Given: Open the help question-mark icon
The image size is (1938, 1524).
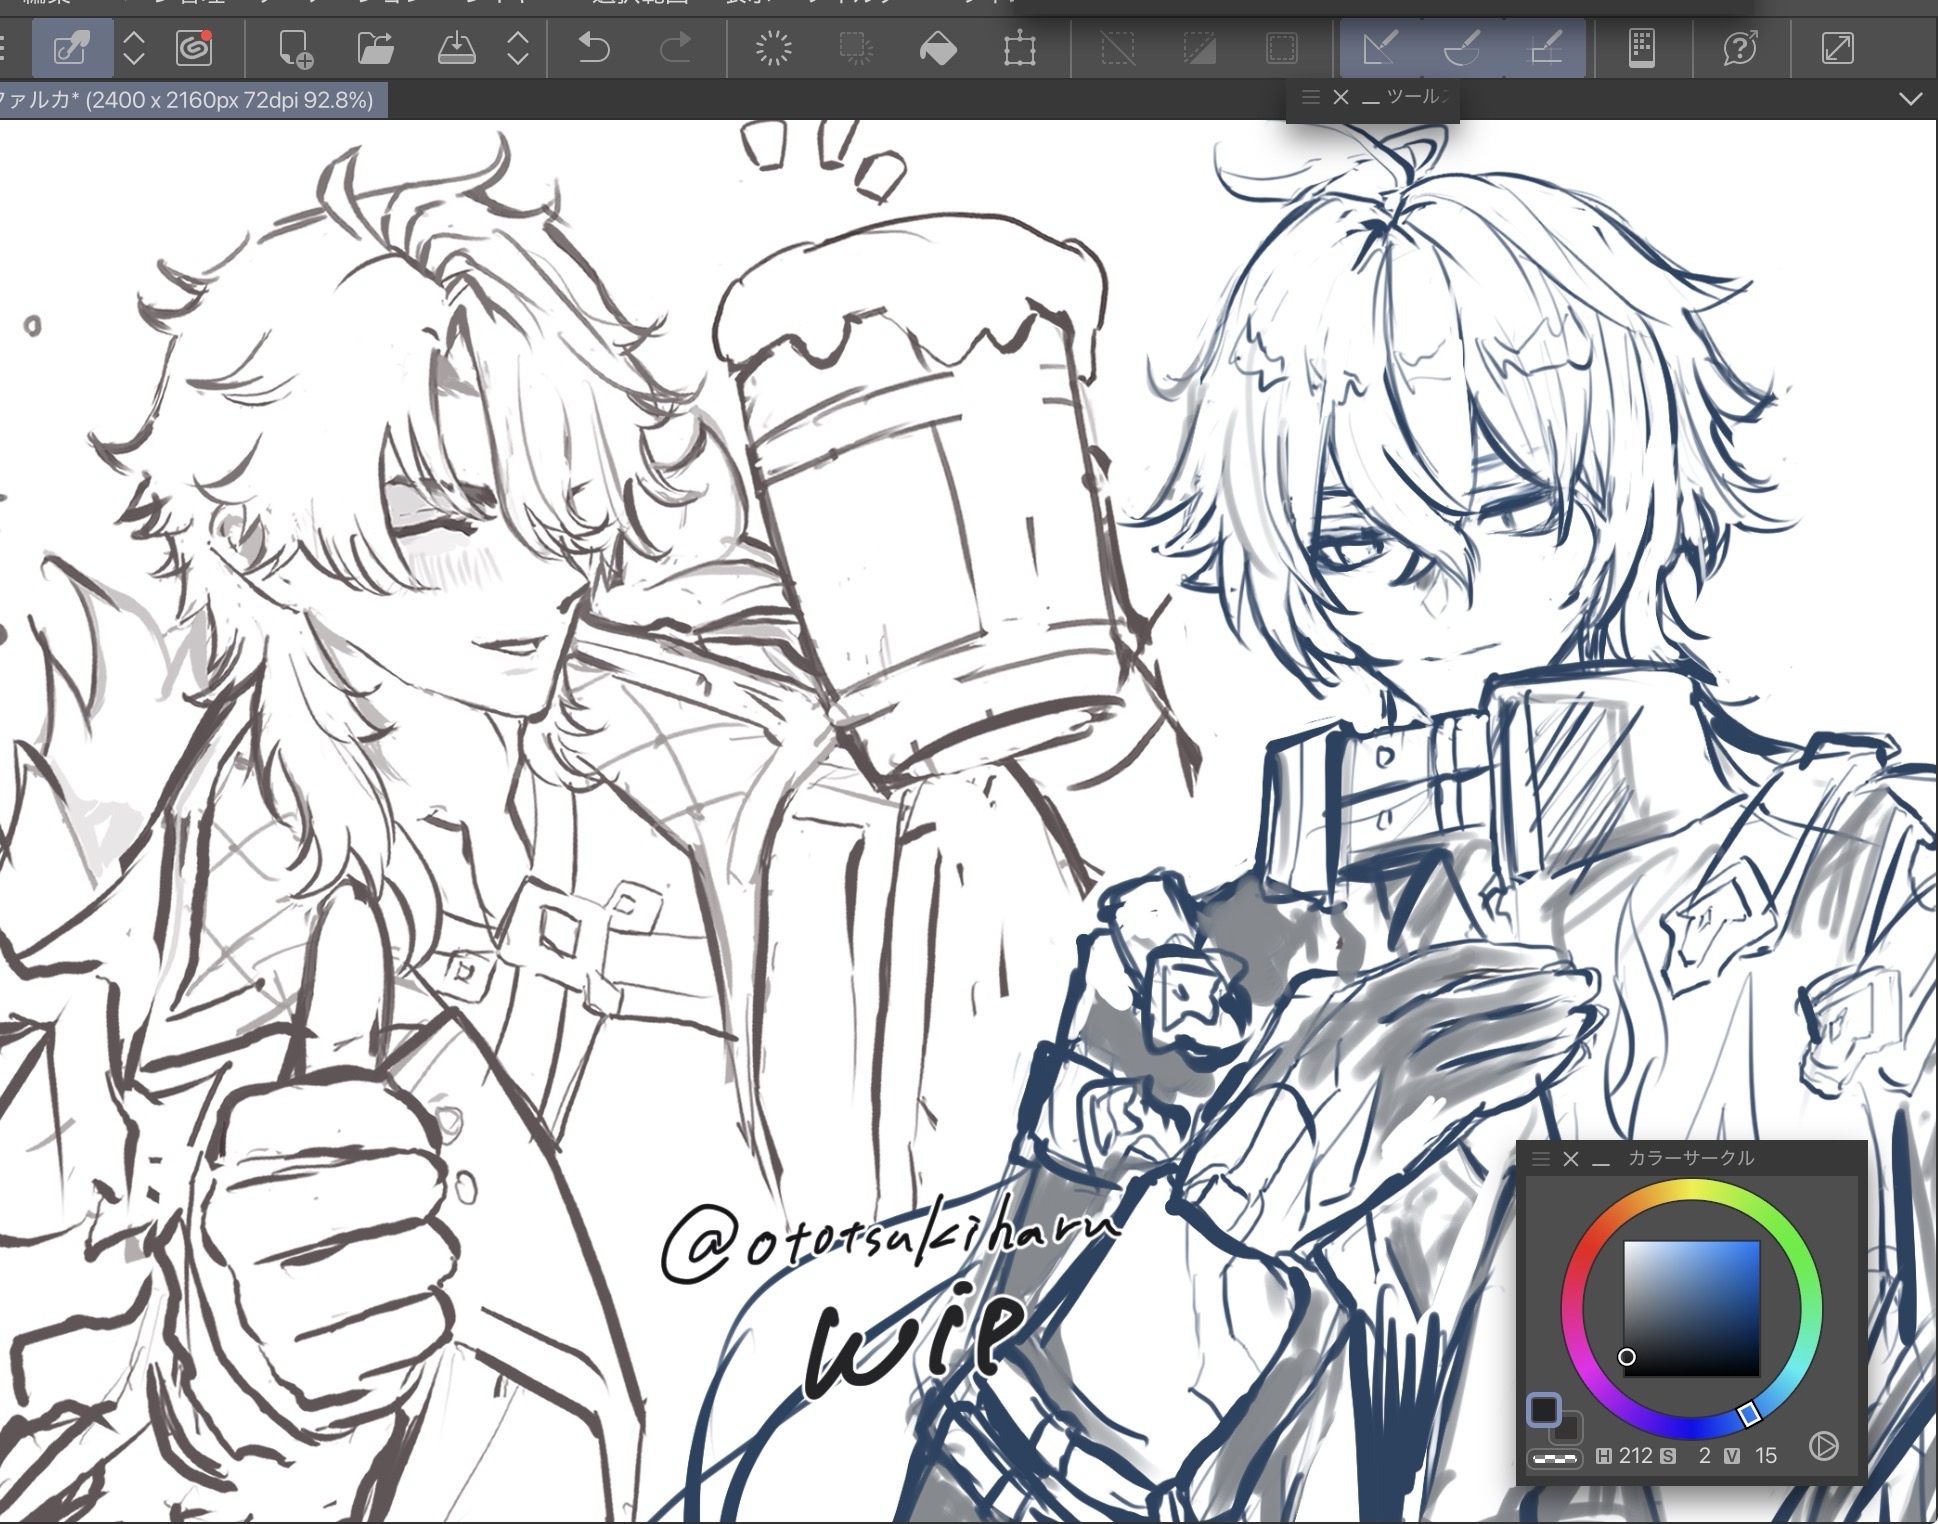Looking at the screenshot, I should (1740, 47).
